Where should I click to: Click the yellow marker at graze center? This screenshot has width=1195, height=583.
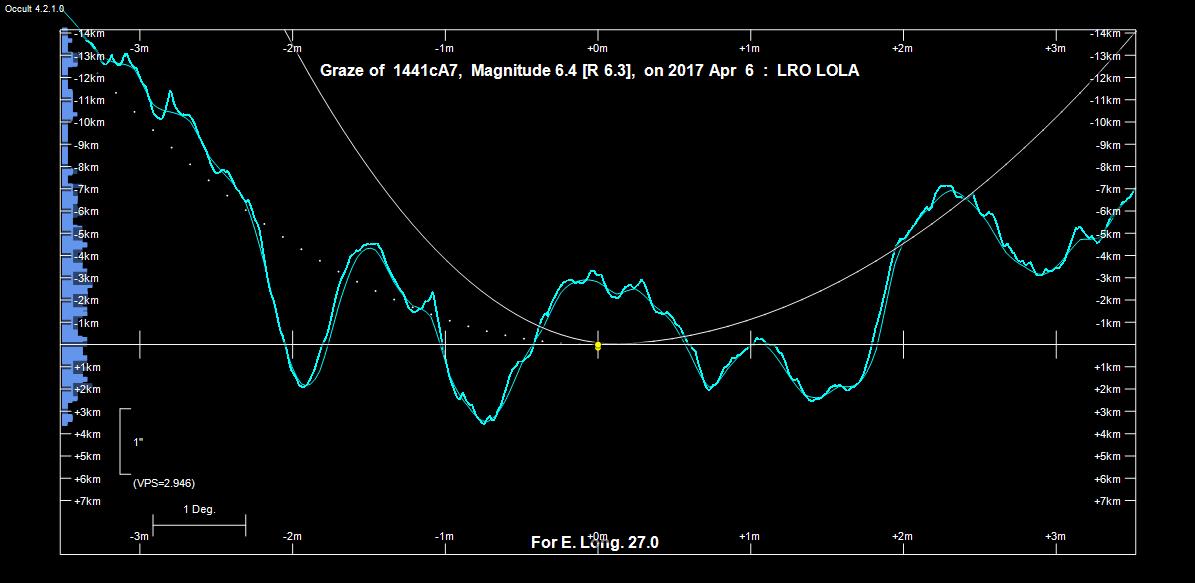598,346
